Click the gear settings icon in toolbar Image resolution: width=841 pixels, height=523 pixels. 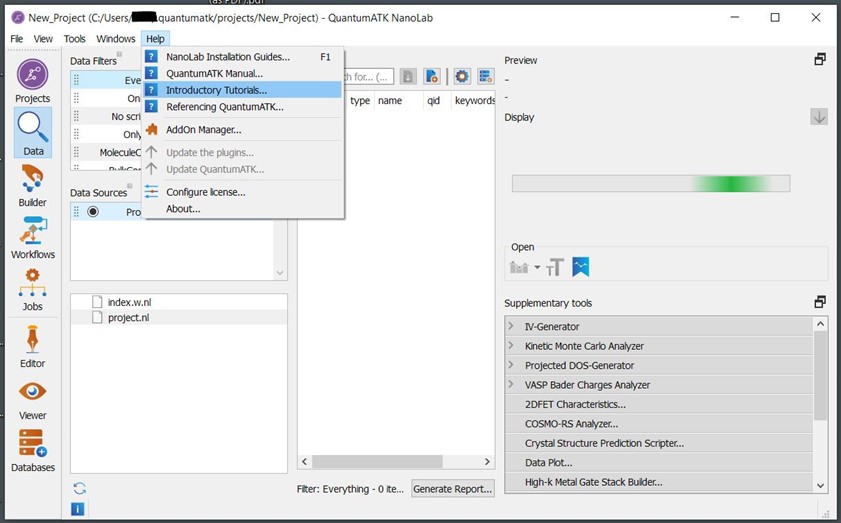click(x=462, y=76)
